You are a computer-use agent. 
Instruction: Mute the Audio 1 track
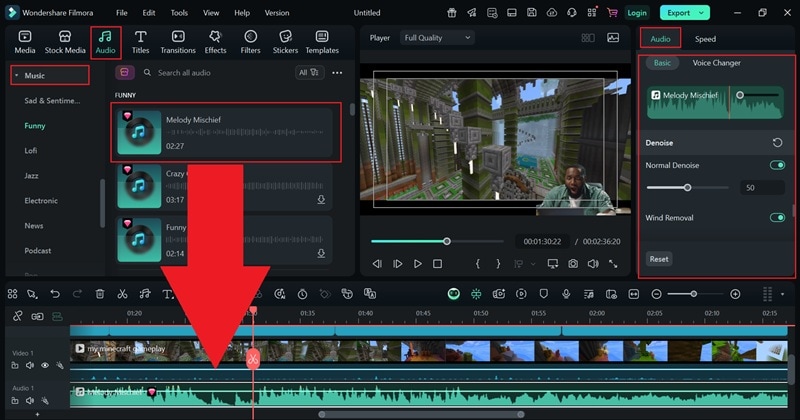click(30, 401)
